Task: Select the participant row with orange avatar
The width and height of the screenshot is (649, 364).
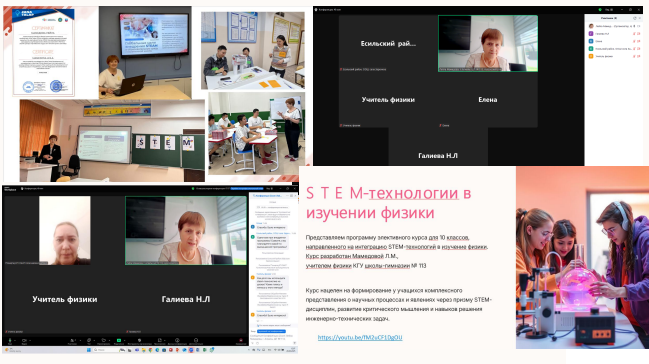Action: [614, 56]
